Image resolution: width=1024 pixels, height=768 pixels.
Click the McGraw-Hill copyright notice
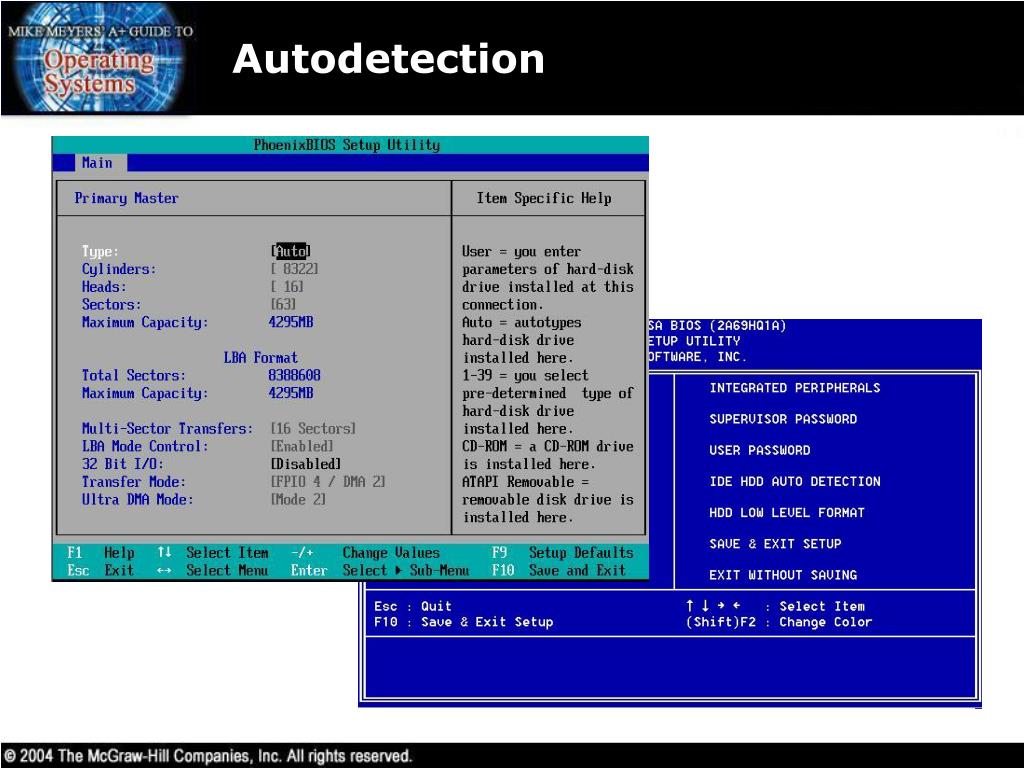click(x=208, y=756)
